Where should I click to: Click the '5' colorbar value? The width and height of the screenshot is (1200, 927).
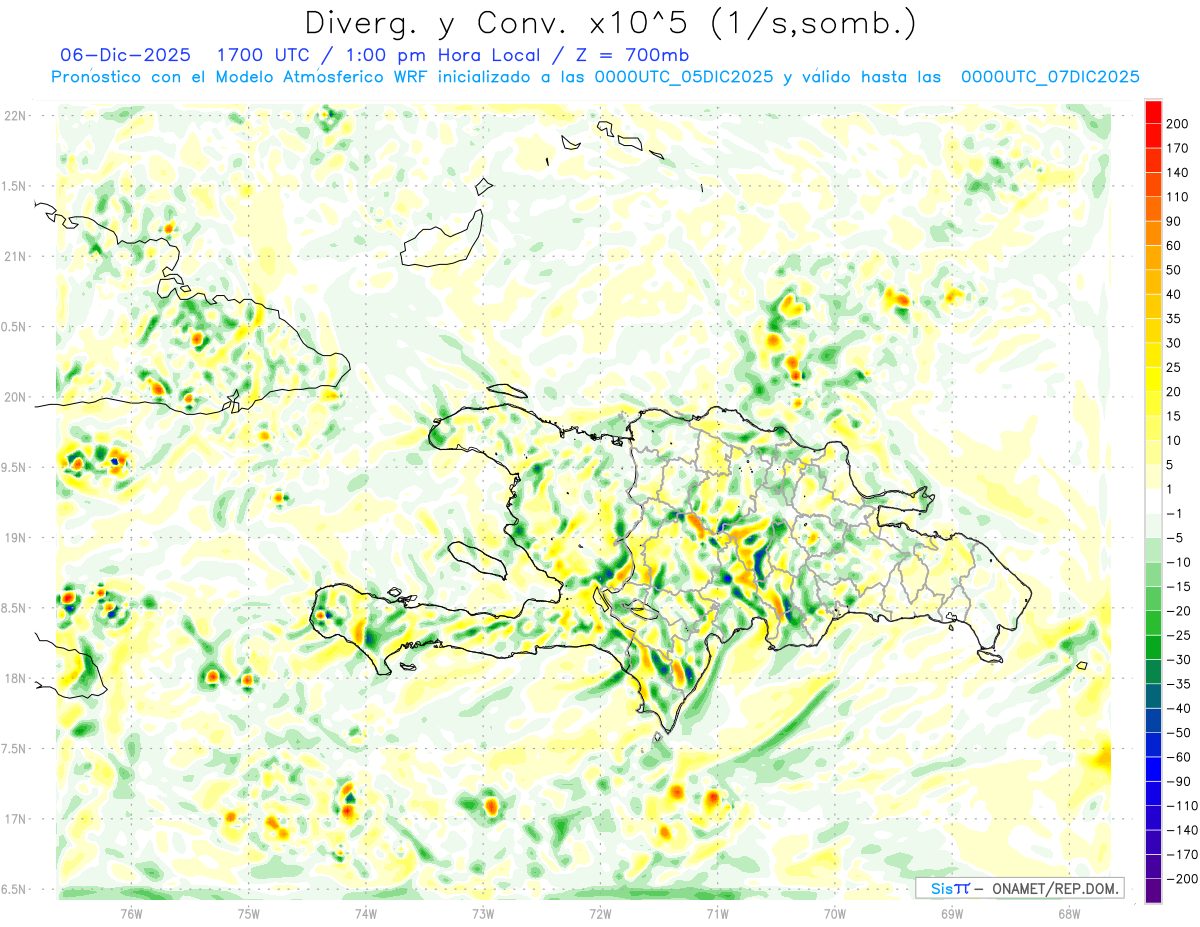[x=1171, y=464]
